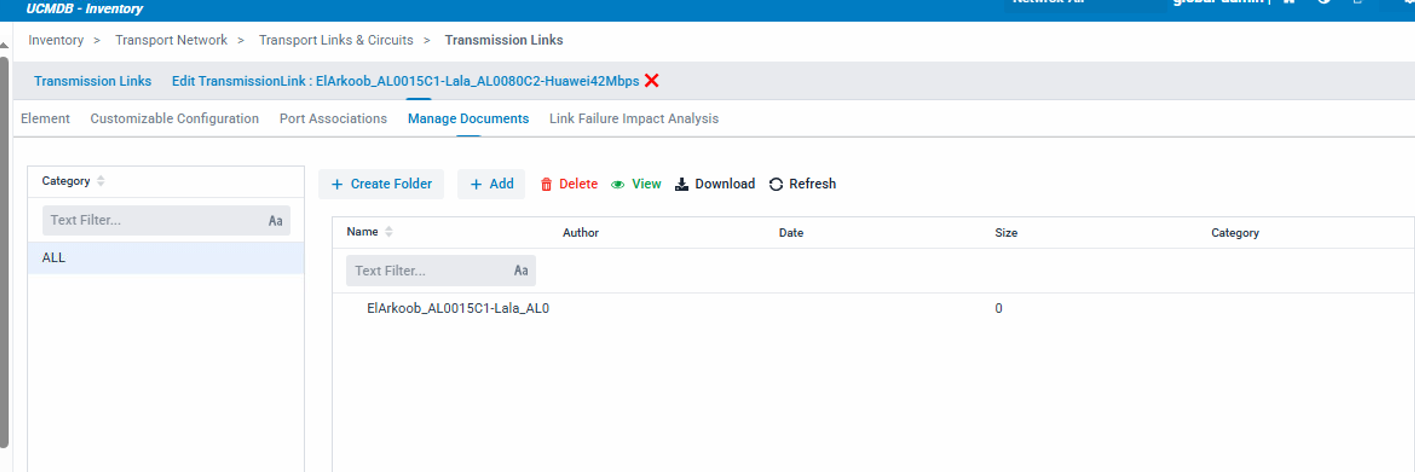The width and height of the screenshot is (1415, 472).
Task: Click the Inventory breadcrumb link
Action: (56, 40)
